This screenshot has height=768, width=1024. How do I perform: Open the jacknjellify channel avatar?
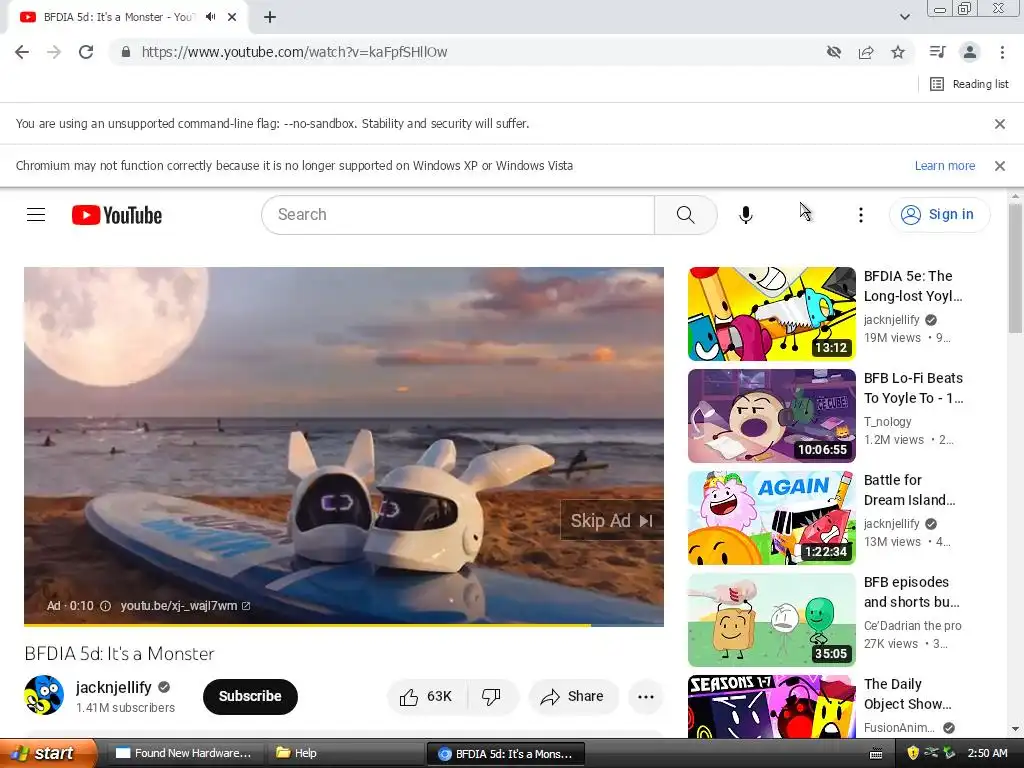point(44,695)
